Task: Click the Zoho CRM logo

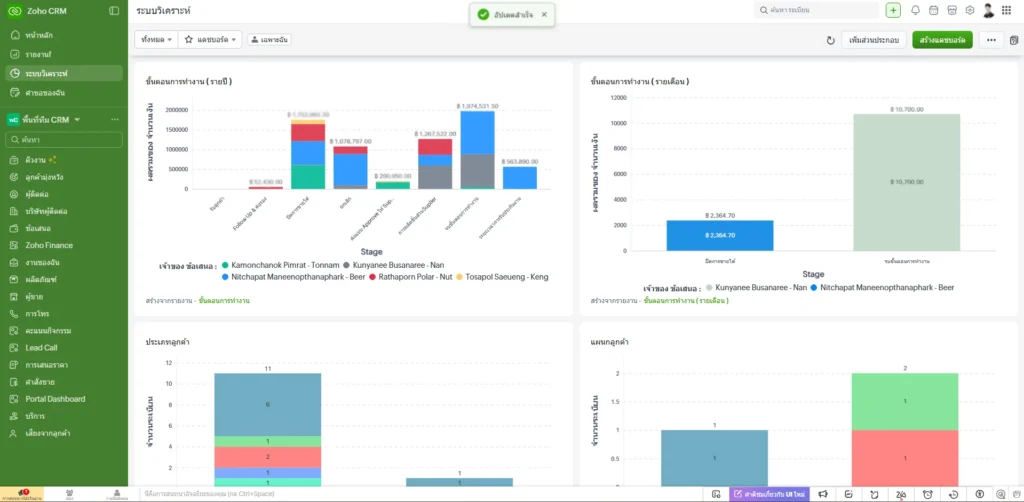Action: 17,11
